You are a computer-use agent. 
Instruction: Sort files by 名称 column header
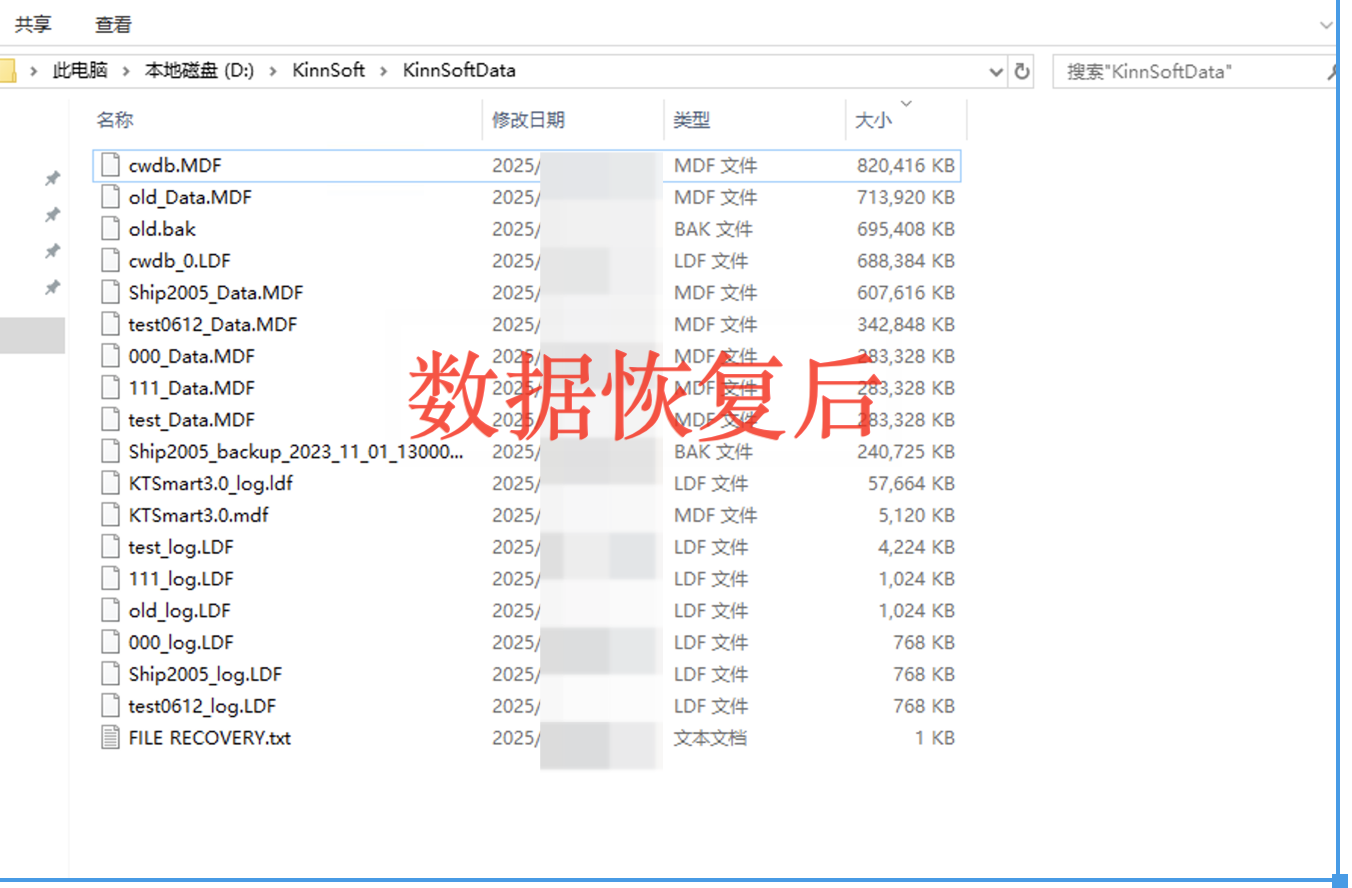(x=115, y=120)
